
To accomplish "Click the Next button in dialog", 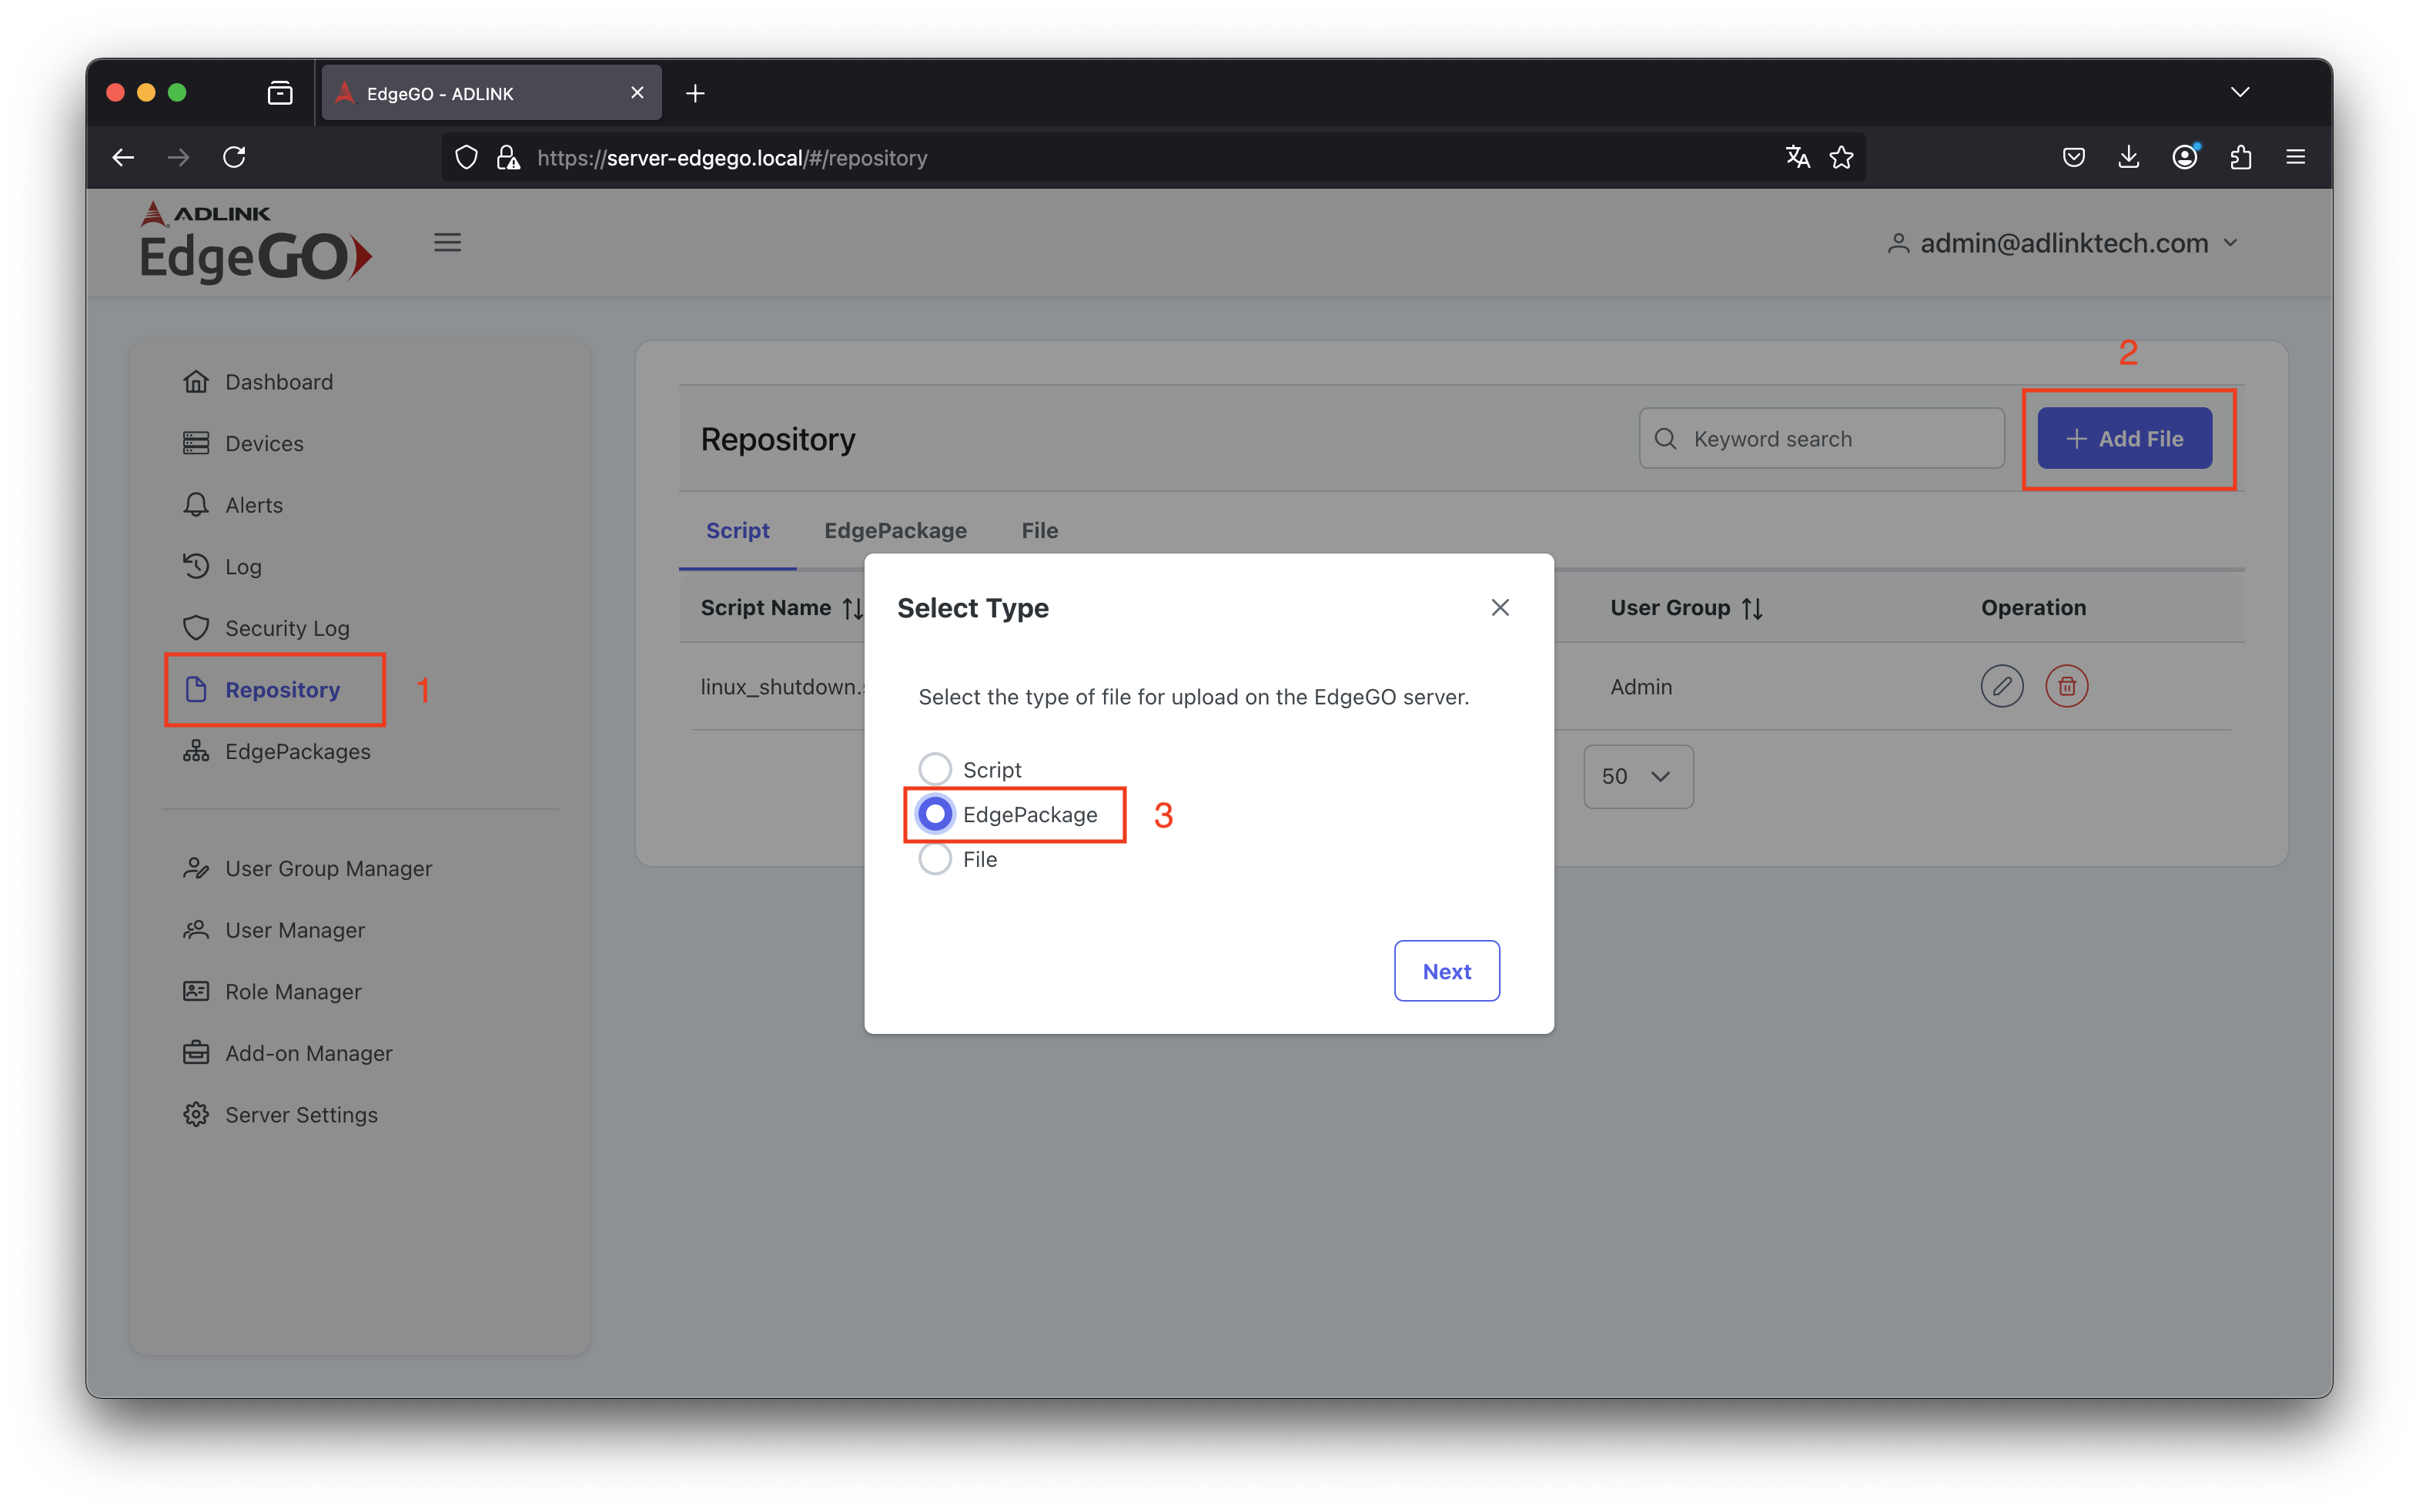I will pos(1446,971).
